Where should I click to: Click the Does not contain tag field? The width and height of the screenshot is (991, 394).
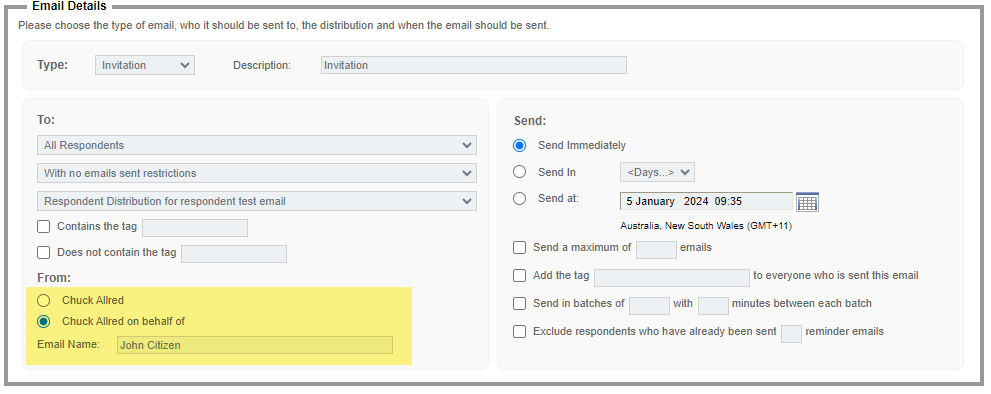(x=234, y=254)
